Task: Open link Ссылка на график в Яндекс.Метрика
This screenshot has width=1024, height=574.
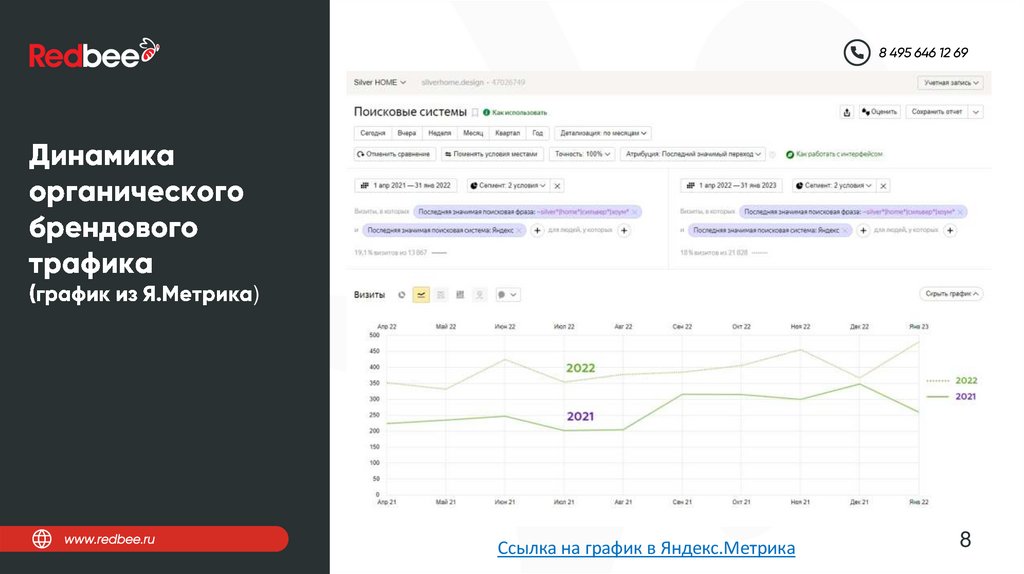Action: coord(646,548)
